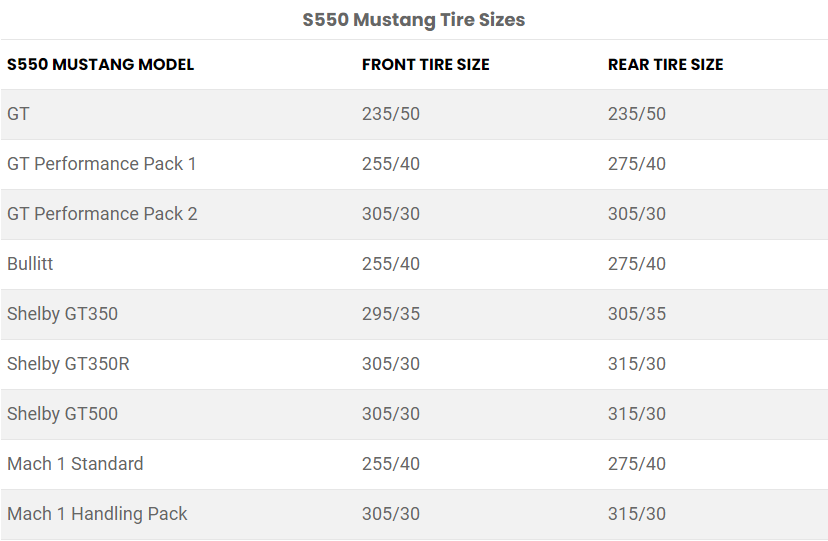Image resolution: width=828 pixels, height=541 pixels.
Task: Select the Shelby GT500 model cell
Action: pos(62,414)
